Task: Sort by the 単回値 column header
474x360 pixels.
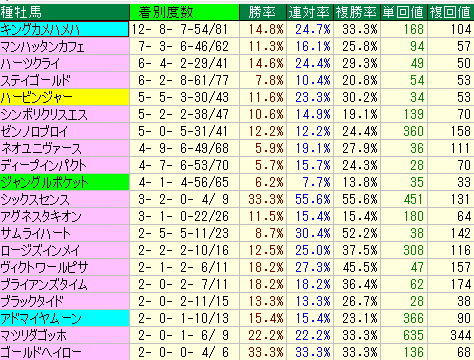Action: pos(403,12)
